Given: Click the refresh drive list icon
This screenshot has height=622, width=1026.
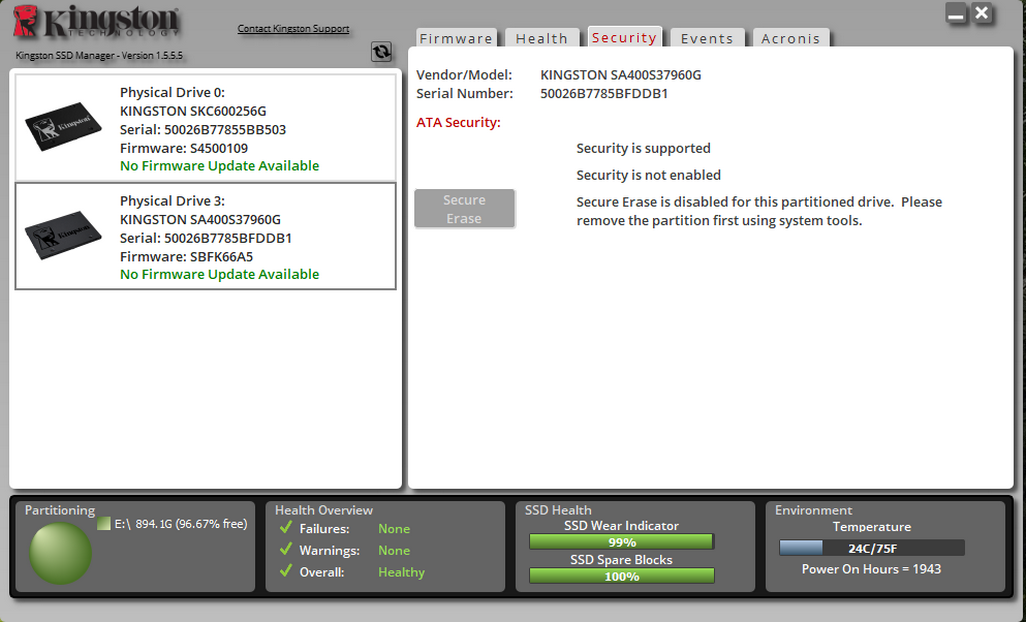Looking at the screenshot, I should (x=381, y=52).
